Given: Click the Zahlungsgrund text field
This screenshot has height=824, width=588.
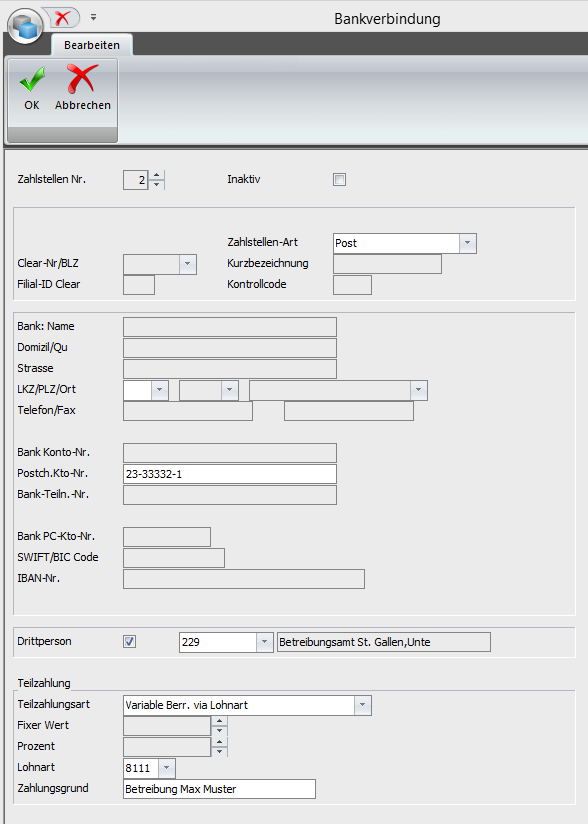Looking at the screenshot, I should [x=219, y=789].
